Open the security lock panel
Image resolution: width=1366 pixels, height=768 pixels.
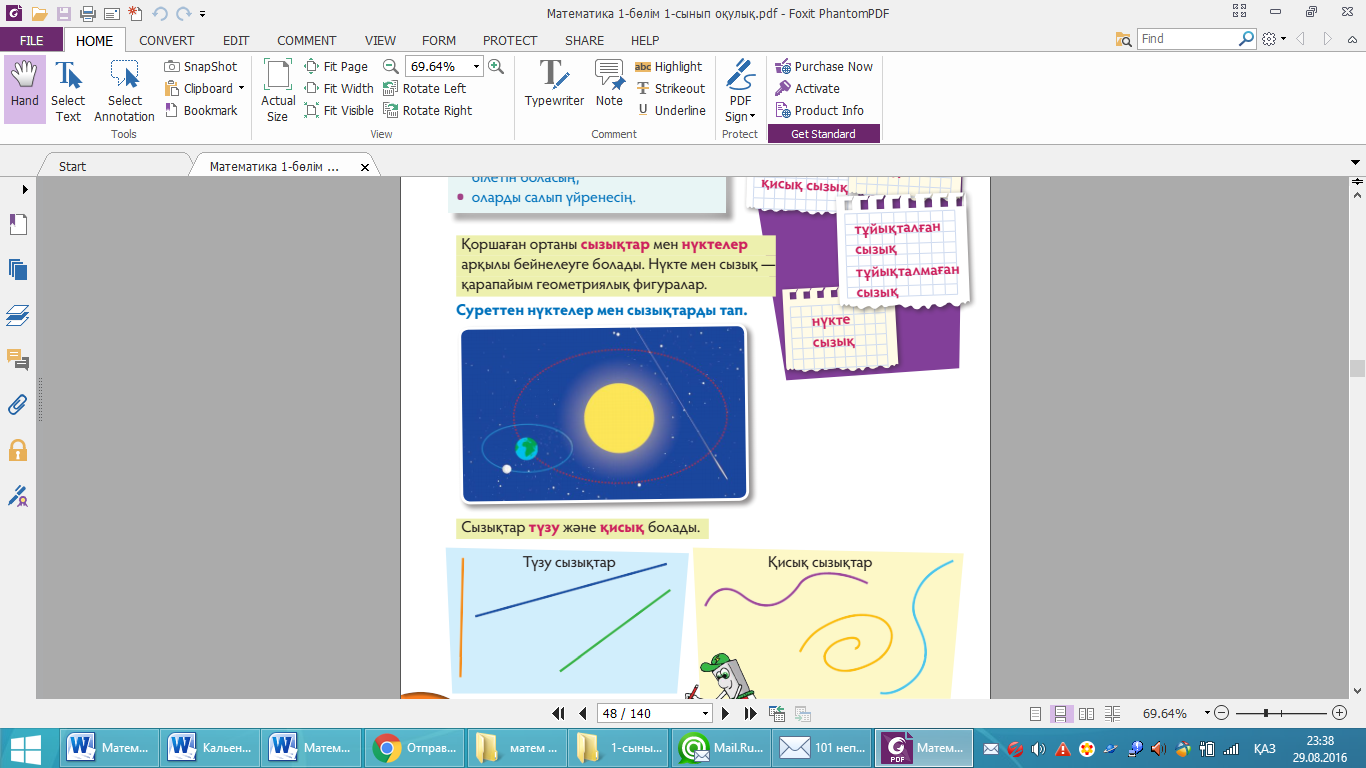18,450
